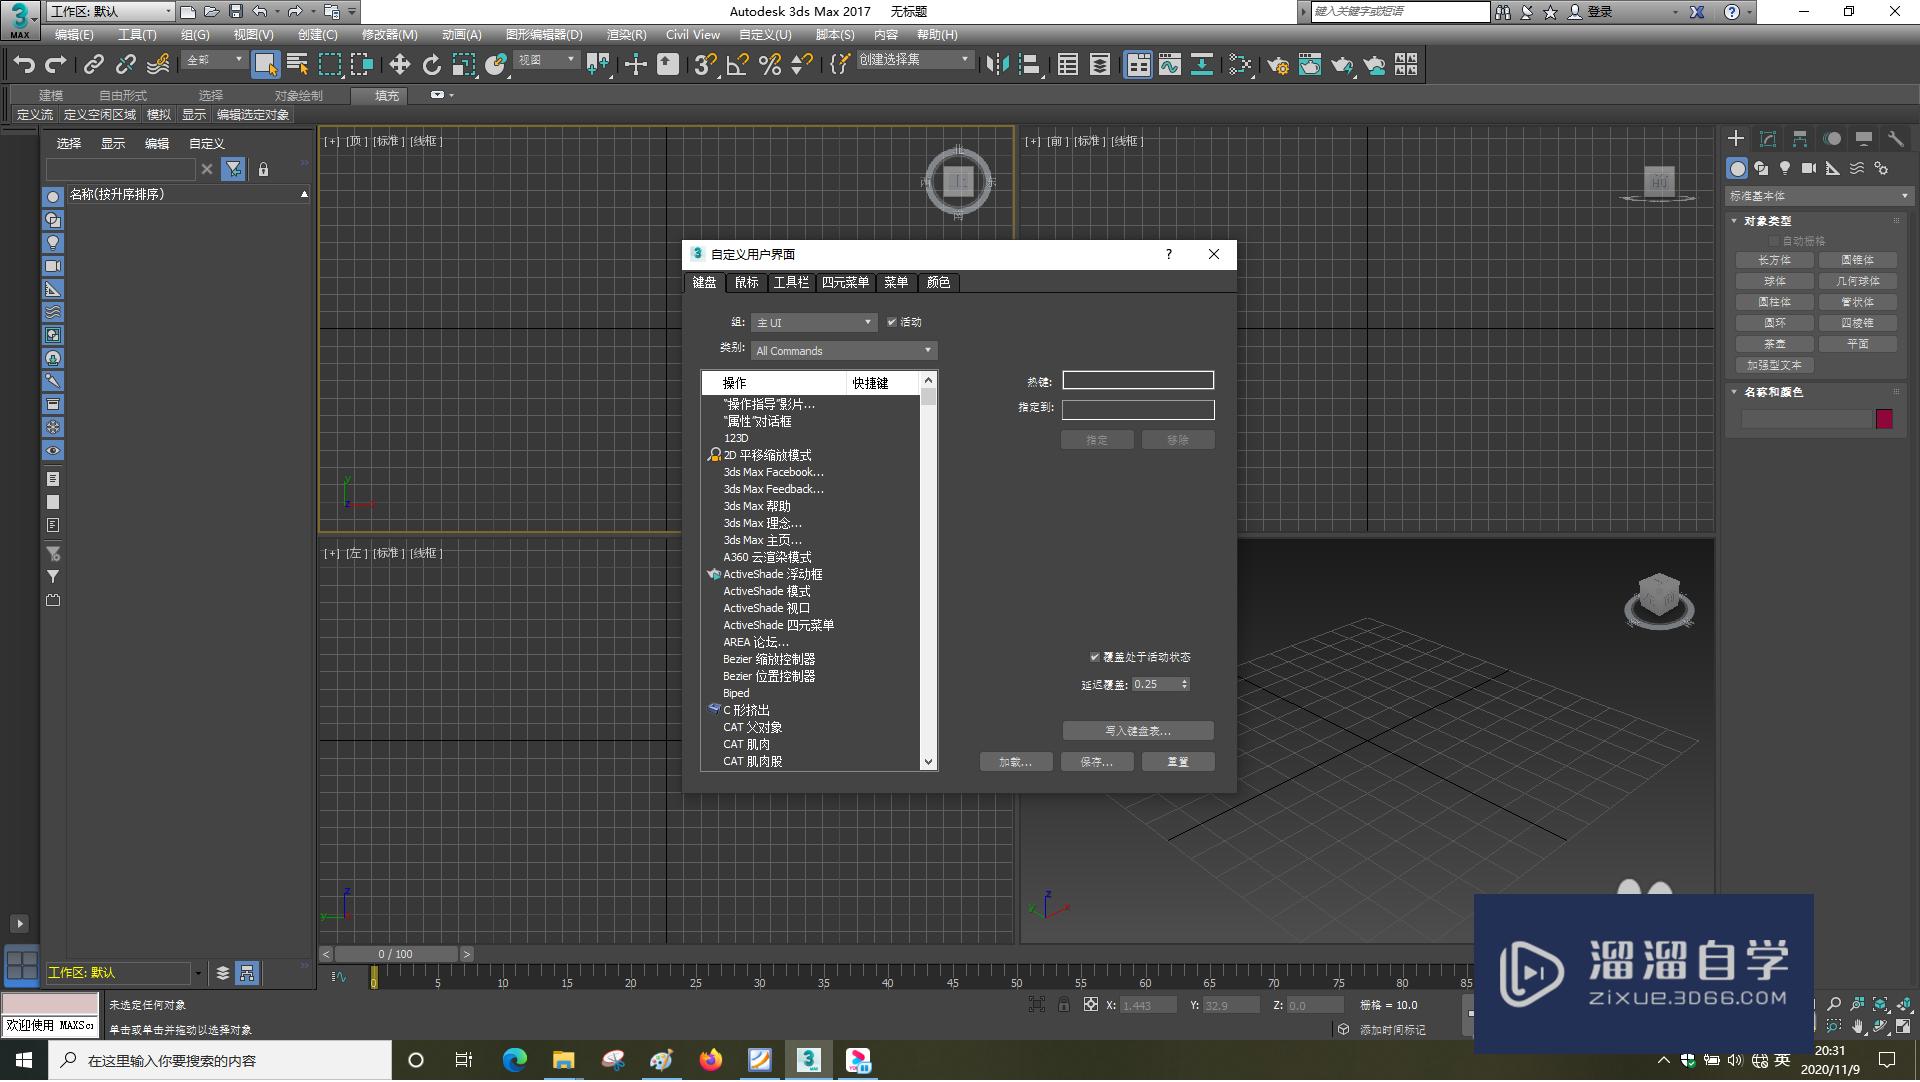This screenshot has width=1920, height=1082.
Task: Open the 全部 selection filter dropdown
Action: 214,60
